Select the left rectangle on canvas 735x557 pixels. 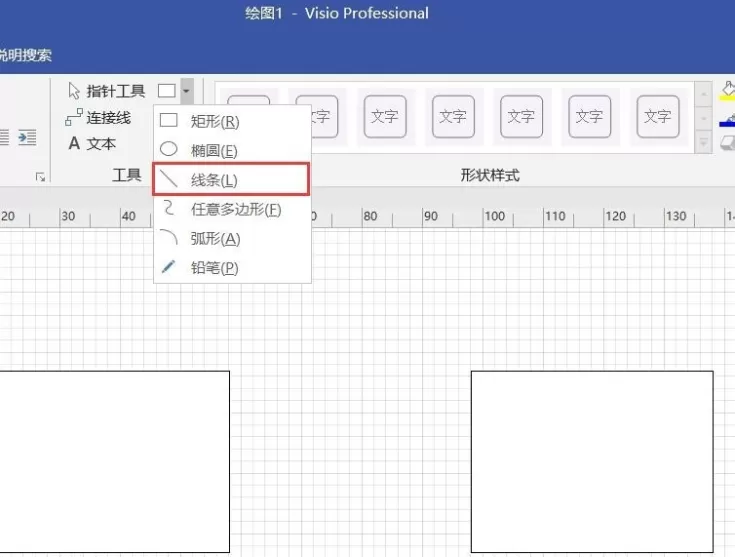114,461
